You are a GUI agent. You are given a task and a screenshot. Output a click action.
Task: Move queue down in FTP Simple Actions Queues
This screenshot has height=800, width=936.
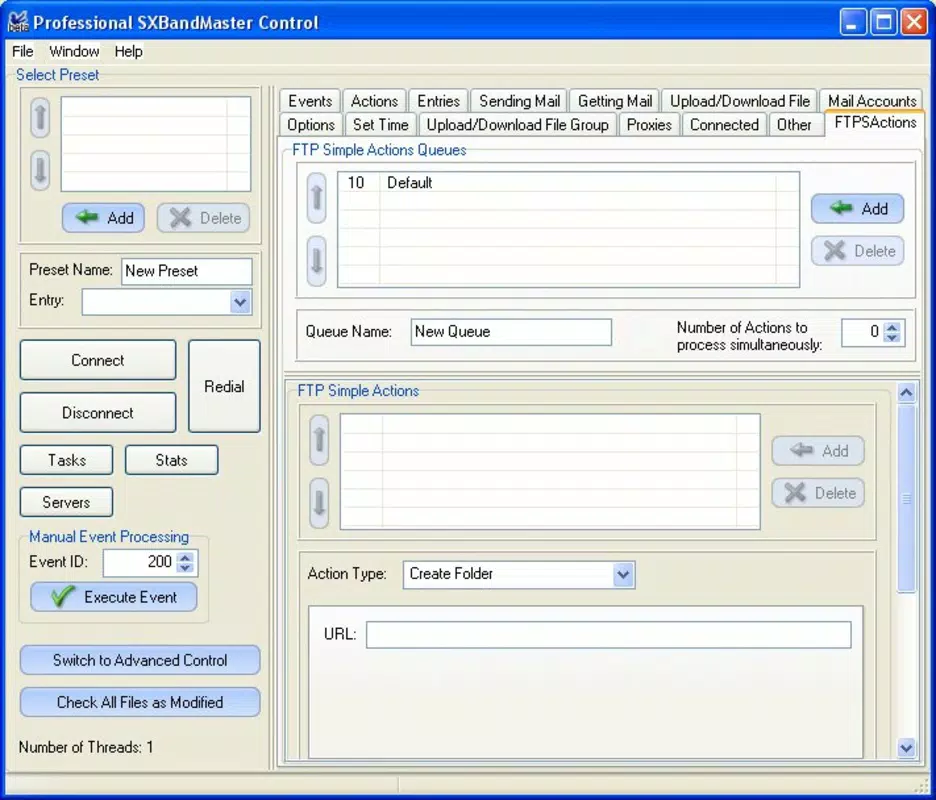(316, 261)
